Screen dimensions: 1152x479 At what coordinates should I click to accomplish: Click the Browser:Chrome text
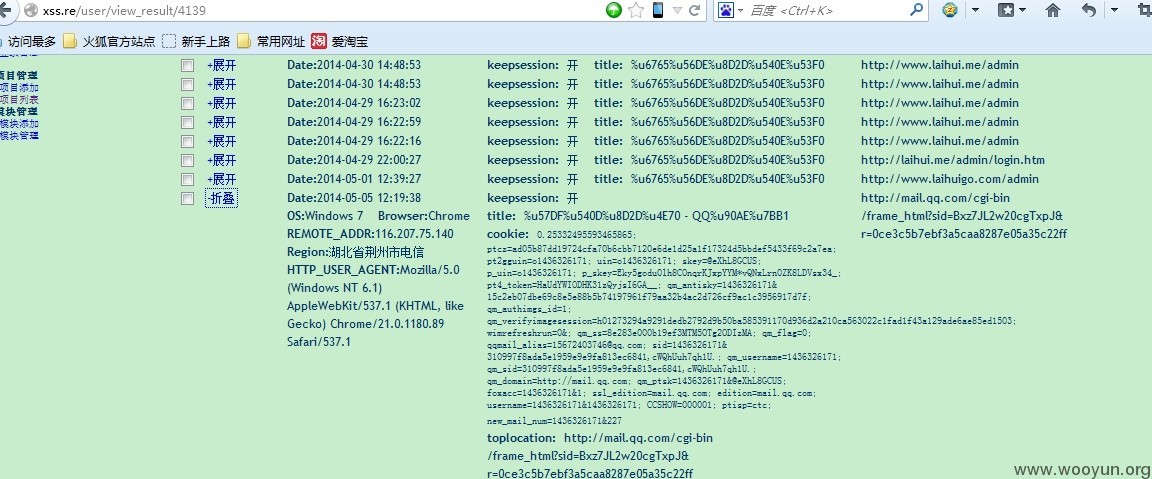[x=423, y=216]
